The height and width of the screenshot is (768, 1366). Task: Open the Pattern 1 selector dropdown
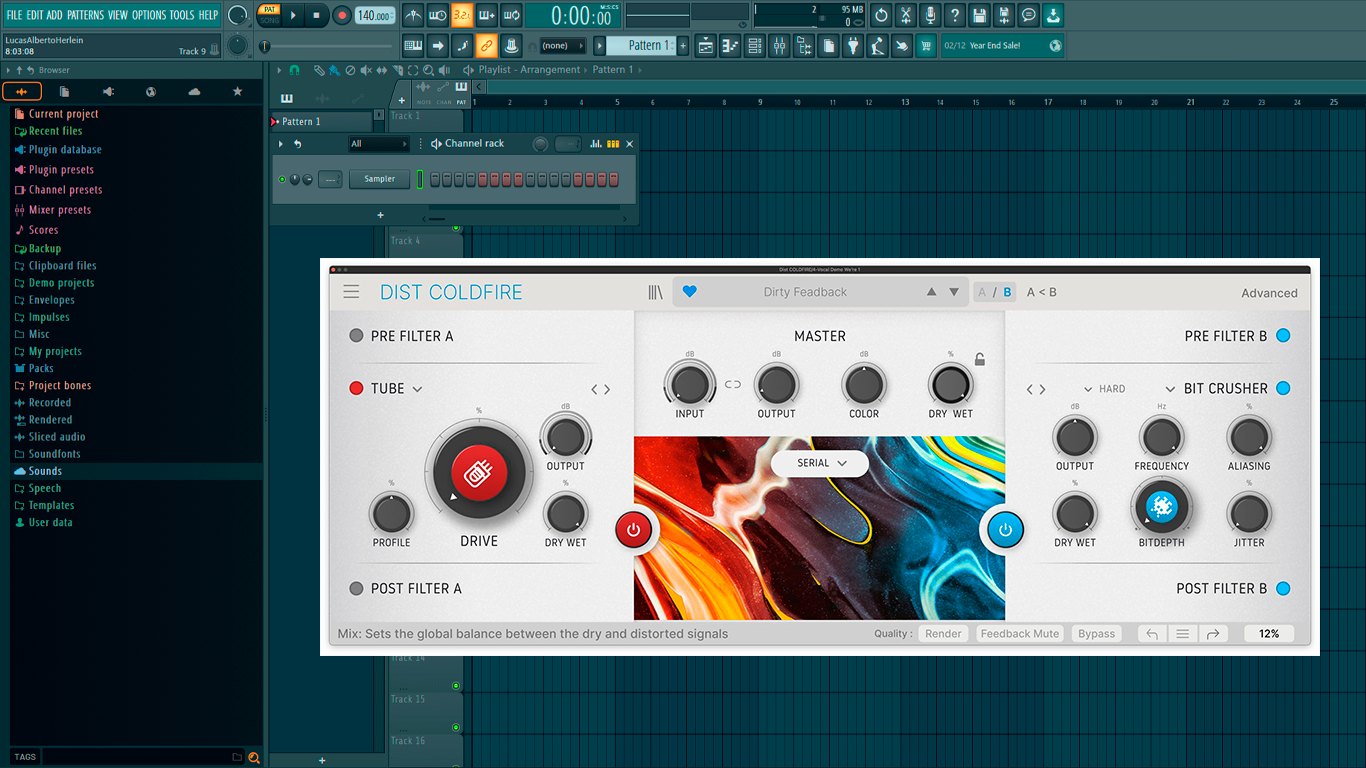(x=641, y=46)
